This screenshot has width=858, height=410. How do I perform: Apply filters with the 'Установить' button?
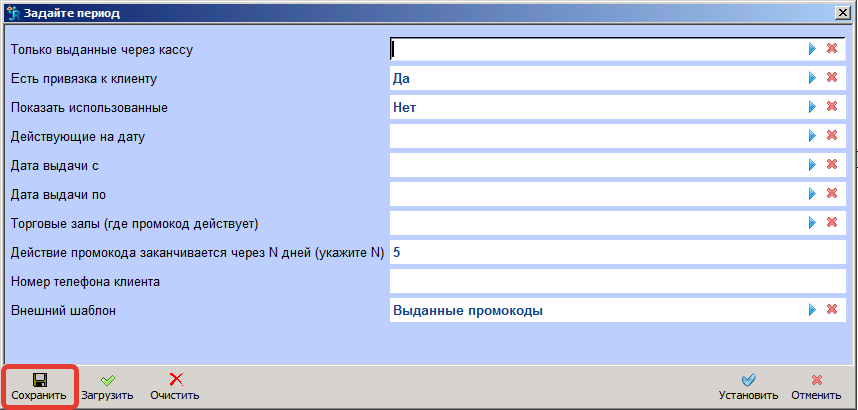[x=748, y=386]
